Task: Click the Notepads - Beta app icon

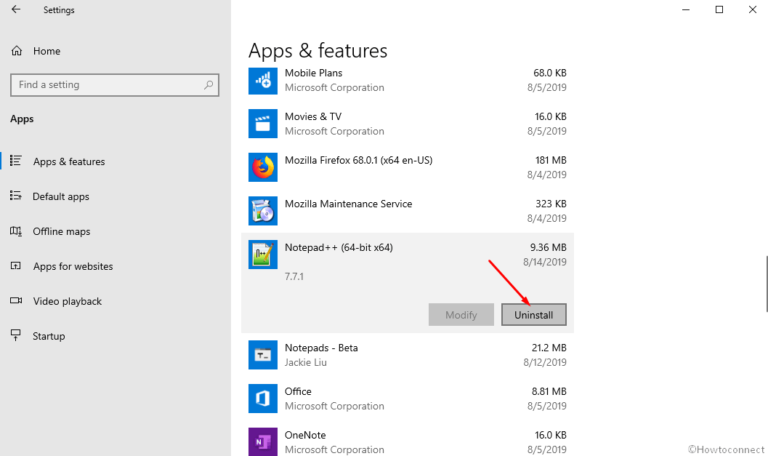Action: tap(263, 355)
